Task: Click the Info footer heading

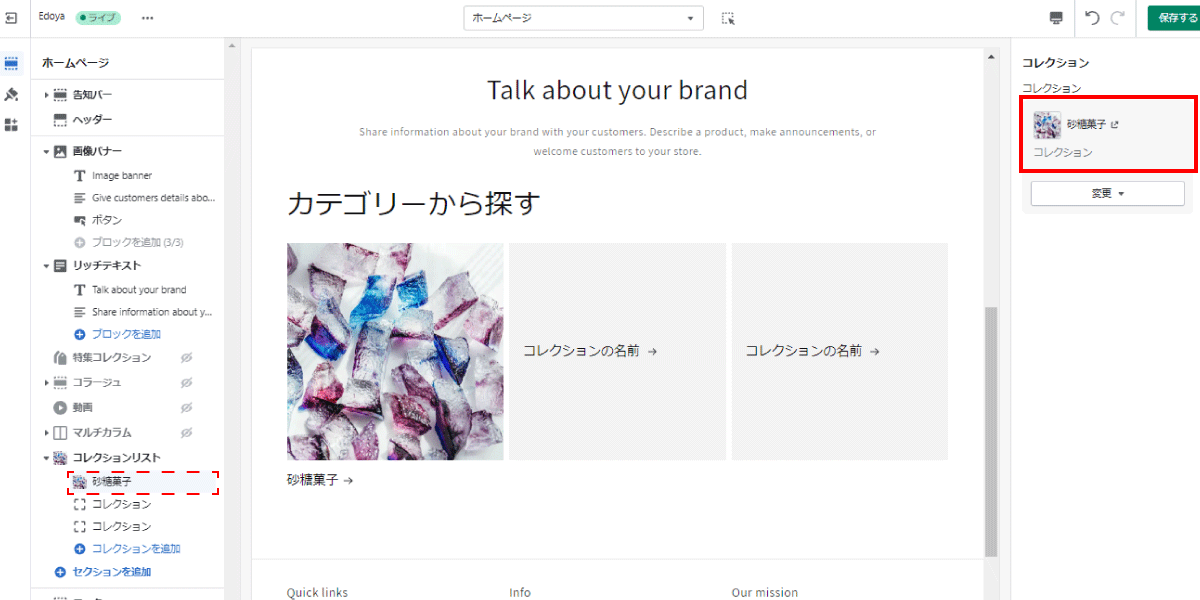Action: point(520,592)
